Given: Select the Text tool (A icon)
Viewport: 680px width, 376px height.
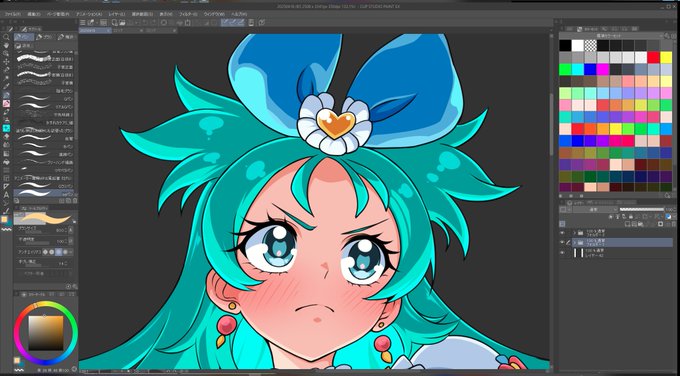Looking at the screenshot, I should coord(6,195).
